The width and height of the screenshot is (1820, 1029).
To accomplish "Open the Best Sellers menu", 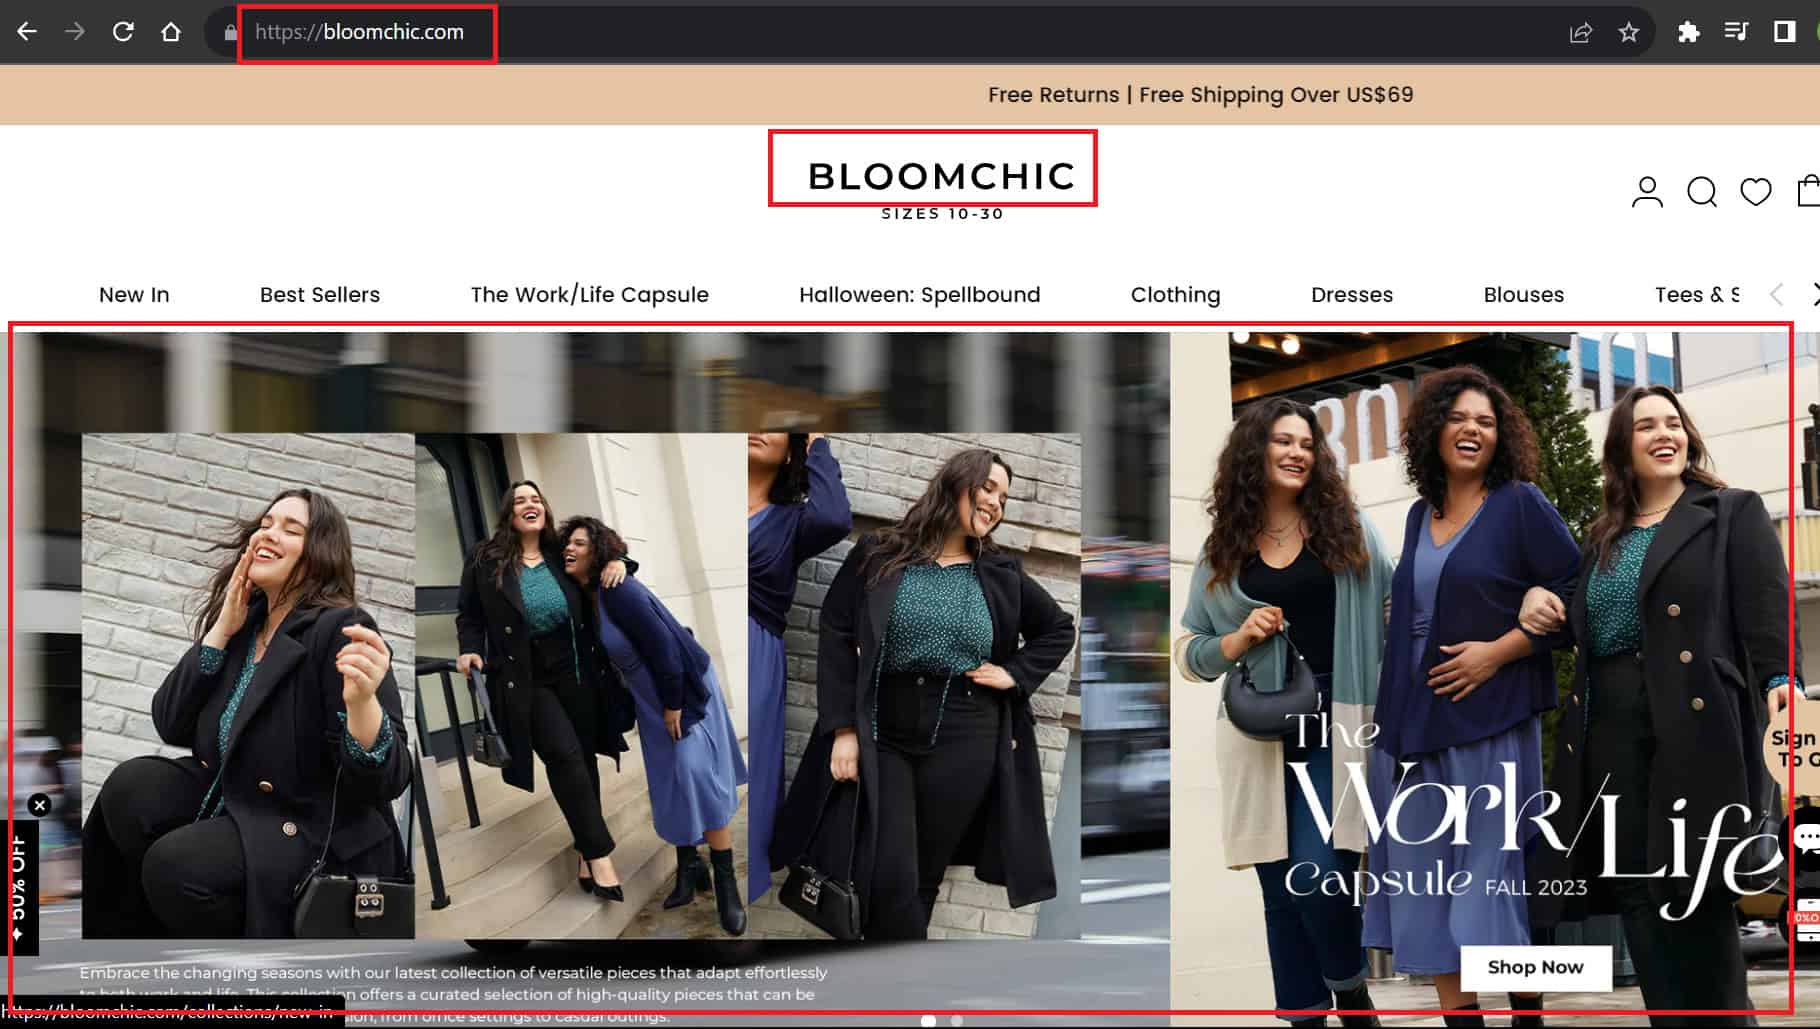I will point(320,295).
